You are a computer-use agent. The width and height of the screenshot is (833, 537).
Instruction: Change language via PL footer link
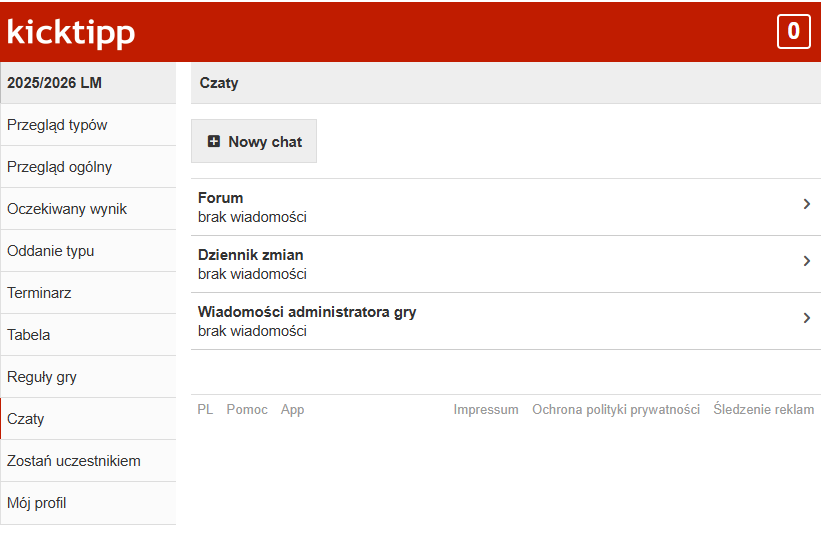click(x=205, y=410)
